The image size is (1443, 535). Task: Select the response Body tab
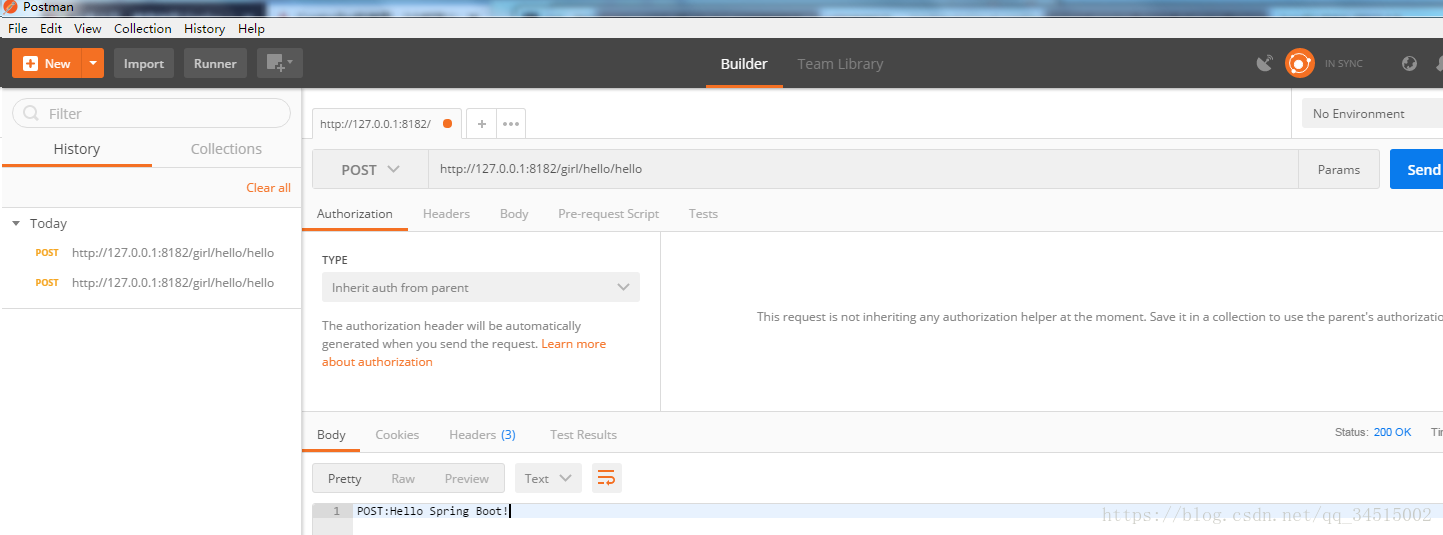coord(331,435)
